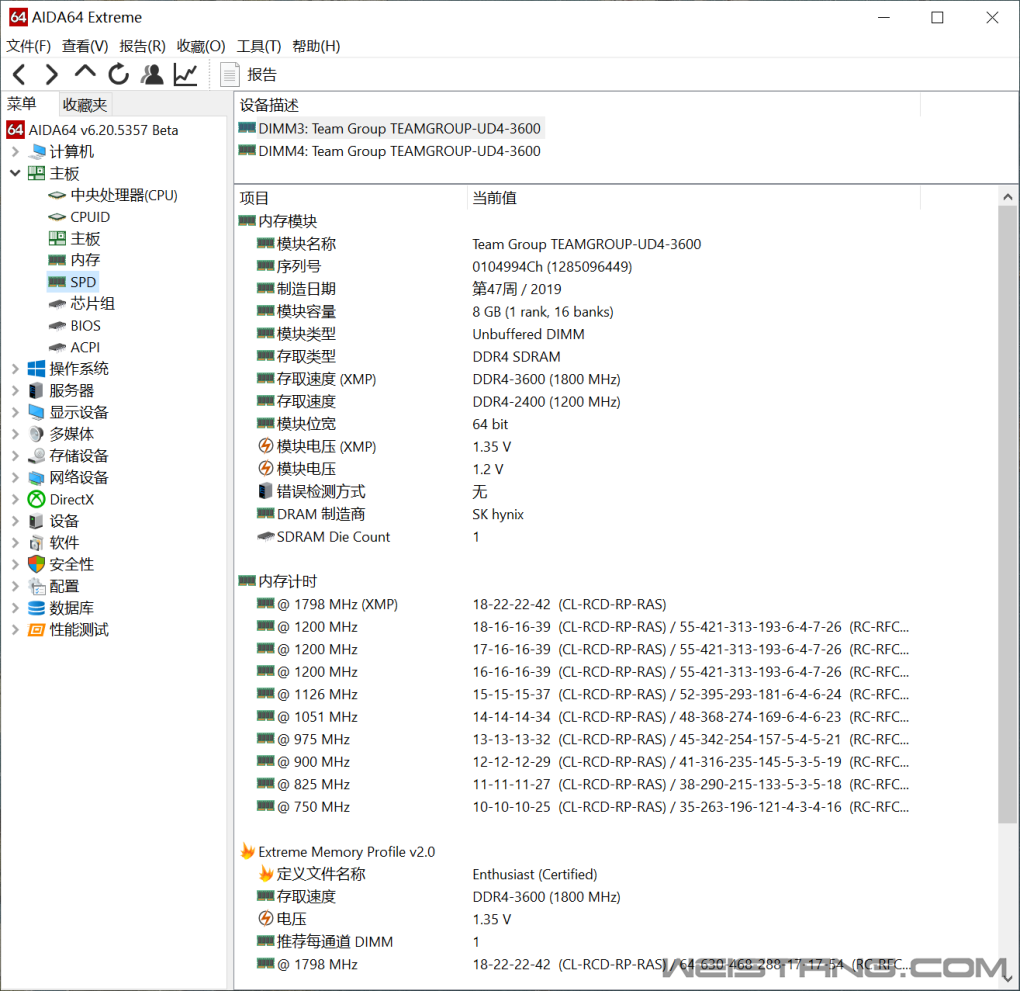Image resolution: width=1020 pixels, height=991 pixels.
Task: Click the scrollbar up arrow in details pane
Action: [x=1008, y=197]
